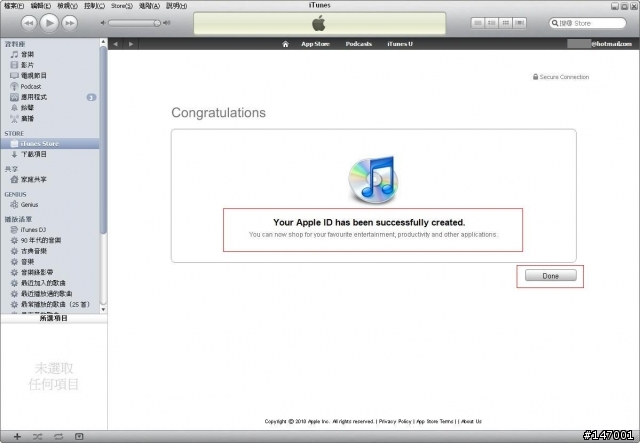Open the App Store Terms link
This screenshot has height=443, width=640.
(434, 421)
